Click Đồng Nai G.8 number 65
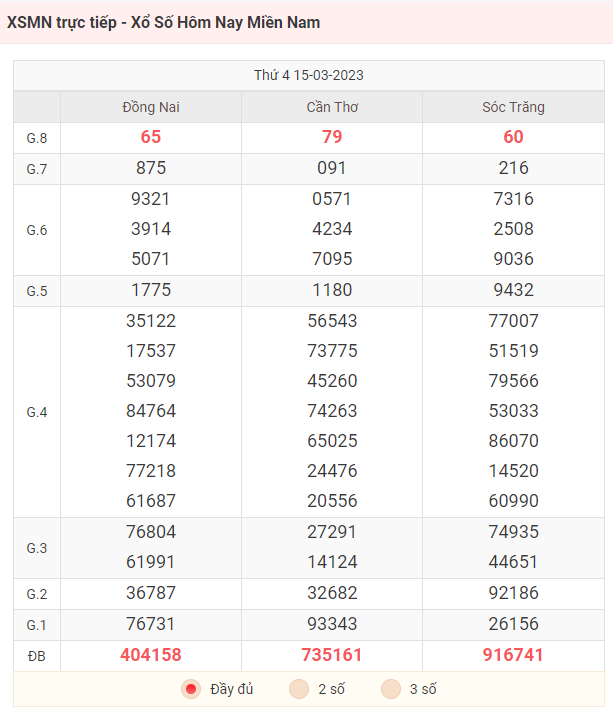This screenshot has height=720, width=613. pos(151,137)
